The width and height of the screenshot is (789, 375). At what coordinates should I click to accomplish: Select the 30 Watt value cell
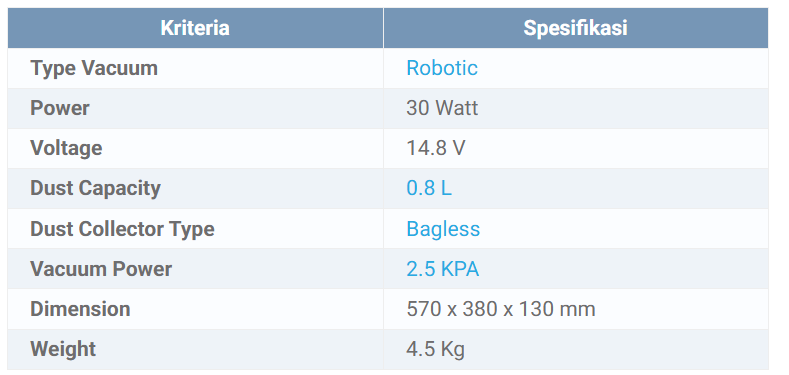(x=576, y=108)
